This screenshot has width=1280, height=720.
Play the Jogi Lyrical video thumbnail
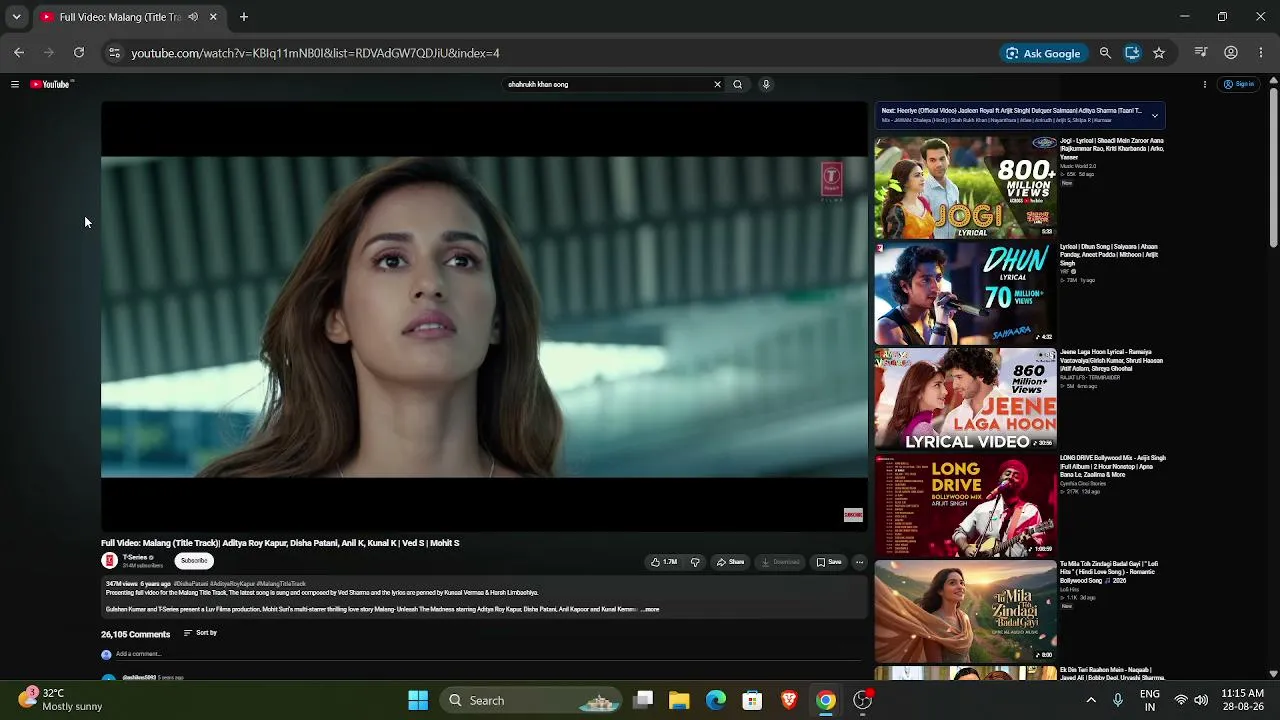pos(965,188)
